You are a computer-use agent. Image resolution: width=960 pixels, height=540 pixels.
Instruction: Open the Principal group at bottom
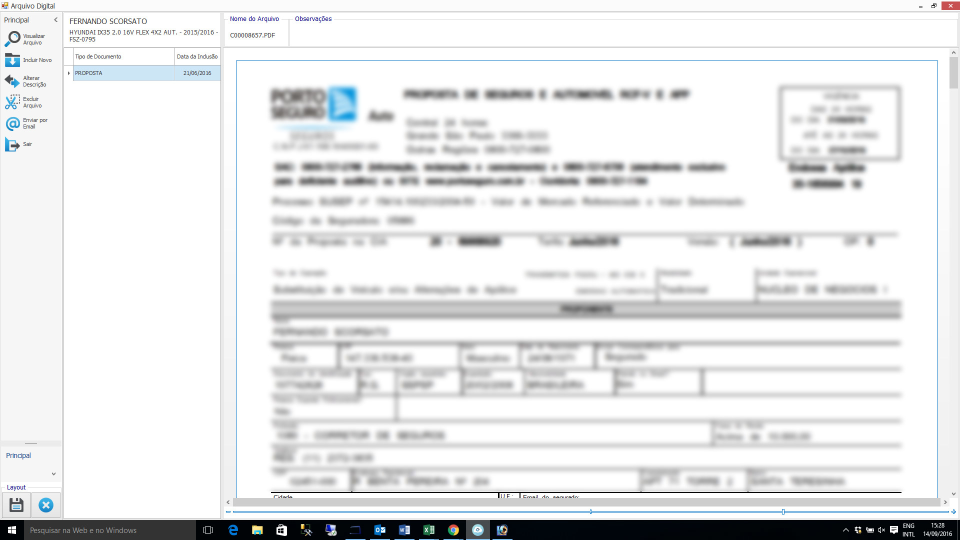click(18, 456)
